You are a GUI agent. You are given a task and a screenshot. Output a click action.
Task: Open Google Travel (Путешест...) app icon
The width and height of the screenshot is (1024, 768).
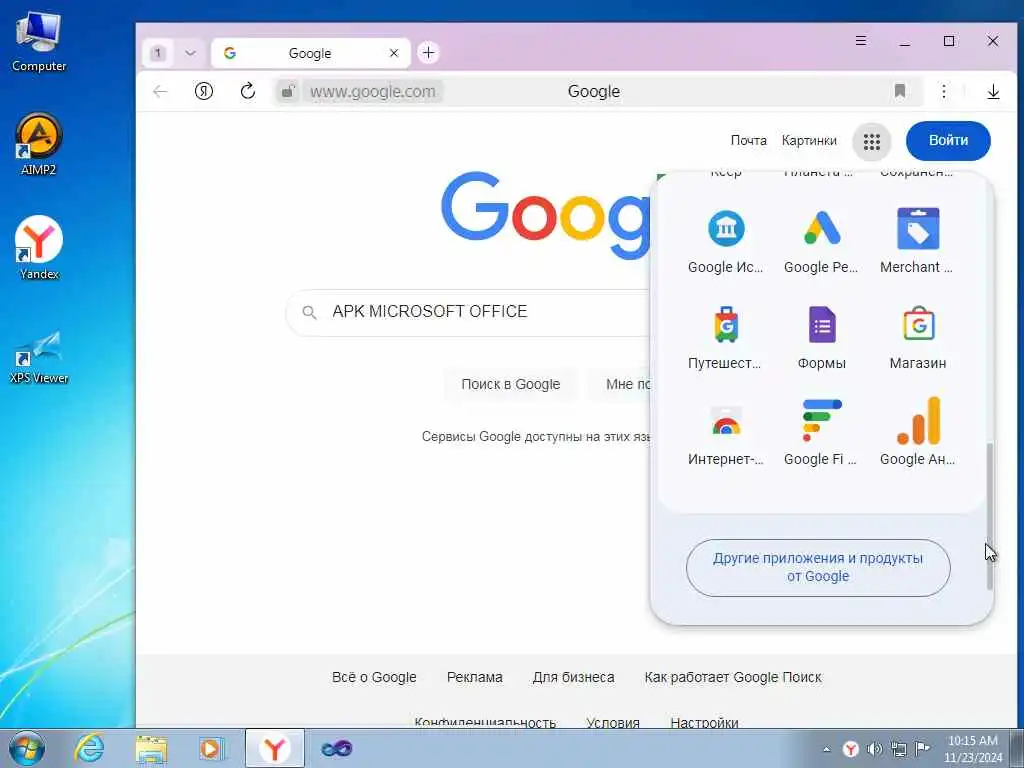(726, 325)
